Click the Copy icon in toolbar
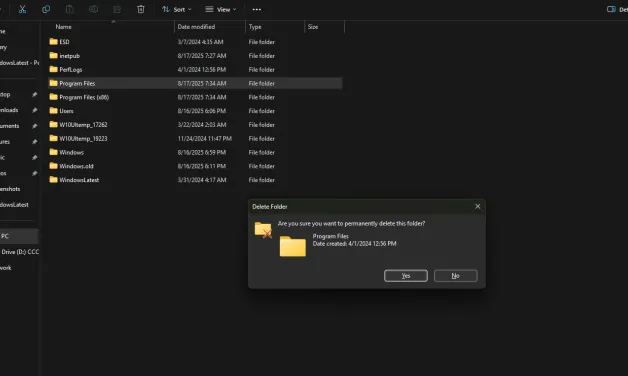The image size is (628, 376). tap(46, 9)
